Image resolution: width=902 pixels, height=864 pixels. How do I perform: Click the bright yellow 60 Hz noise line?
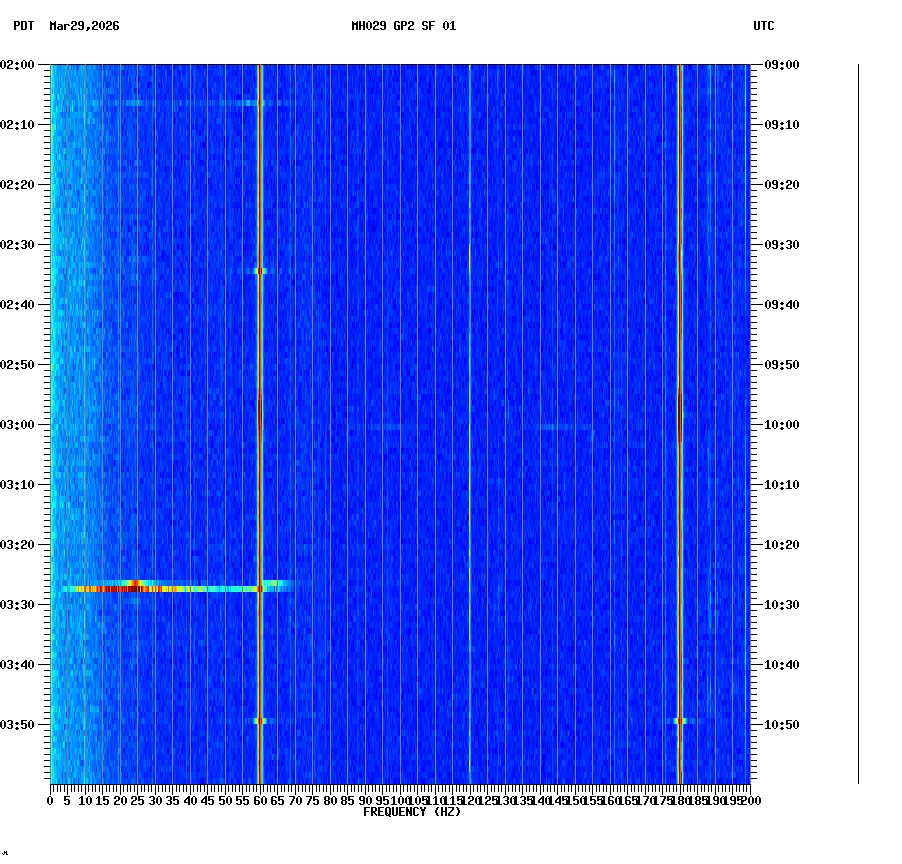click(x=260, y=400)
